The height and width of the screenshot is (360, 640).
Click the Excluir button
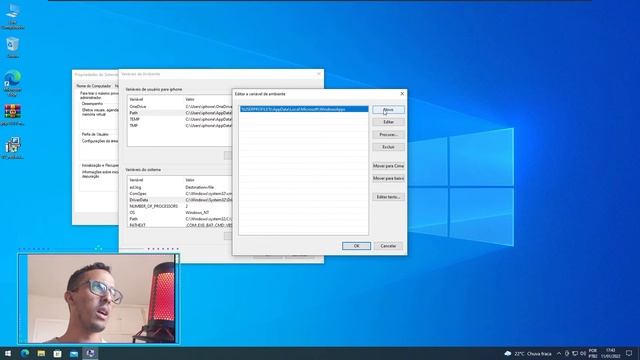click(388, 147)
